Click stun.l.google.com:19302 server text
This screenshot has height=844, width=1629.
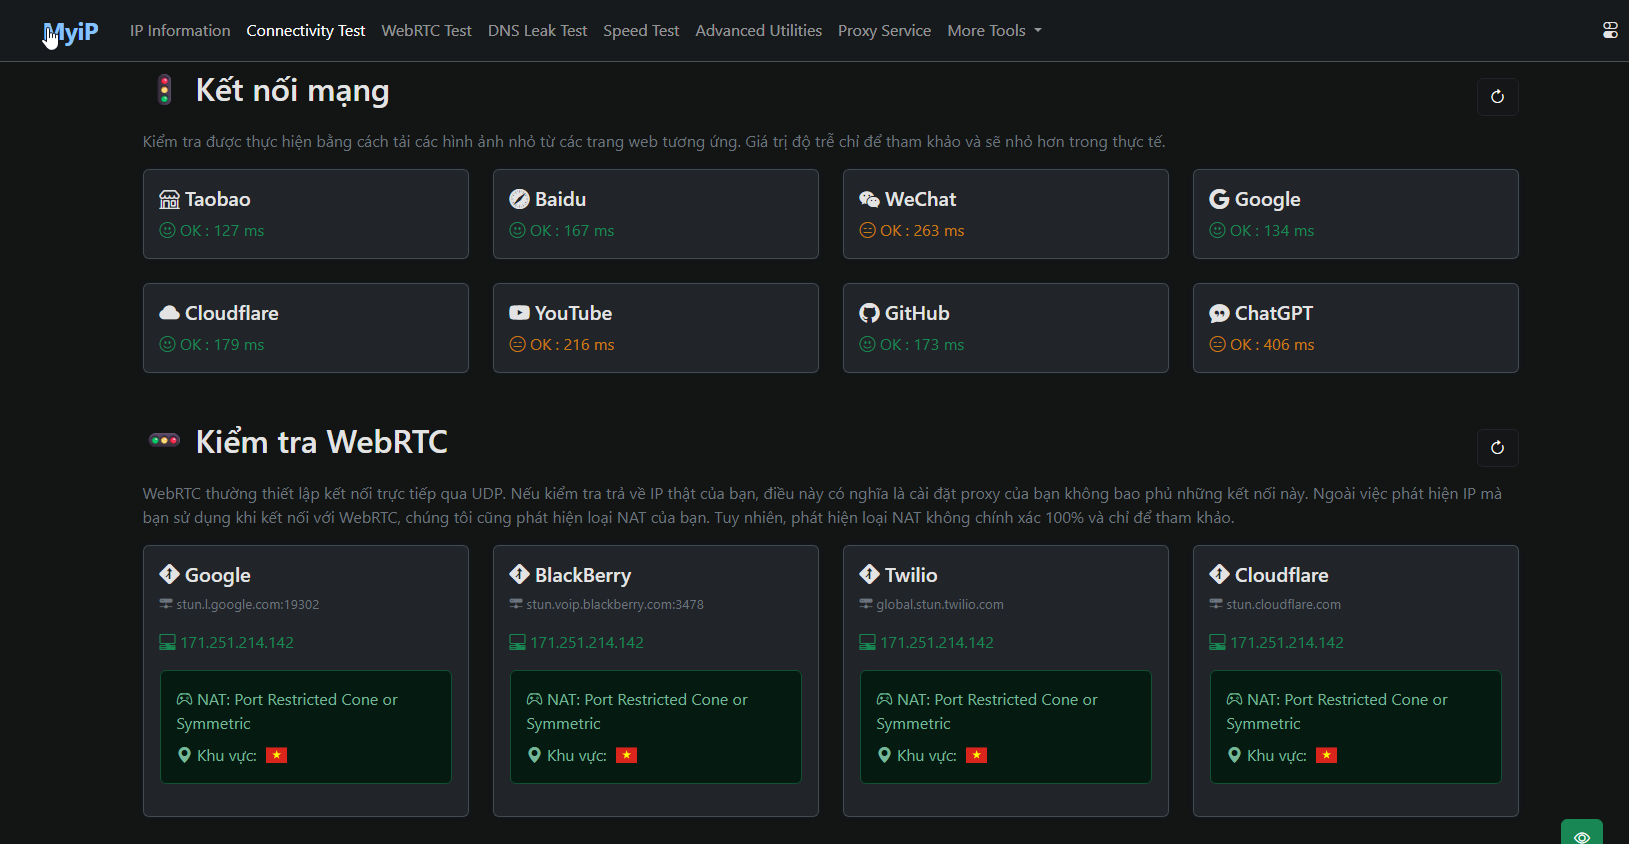[x=248, y=604]
